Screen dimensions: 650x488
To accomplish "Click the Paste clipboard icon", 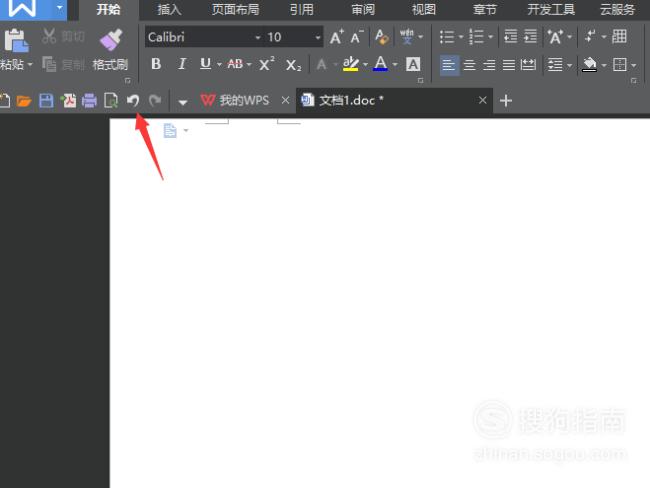I will pyautogui.click(x=16, y=41).
